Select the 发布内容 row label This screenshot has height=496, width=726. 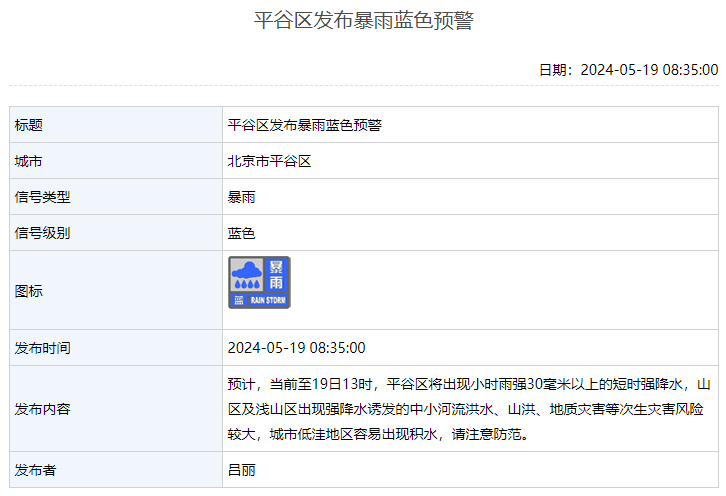click(x=43, y=409)
